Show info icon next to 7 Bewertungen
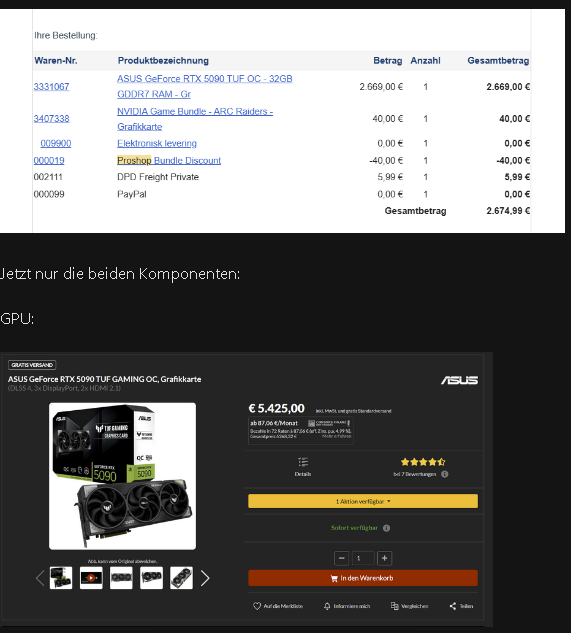The height and width of the screenshot is (633, 571). (x=445, y=474)
